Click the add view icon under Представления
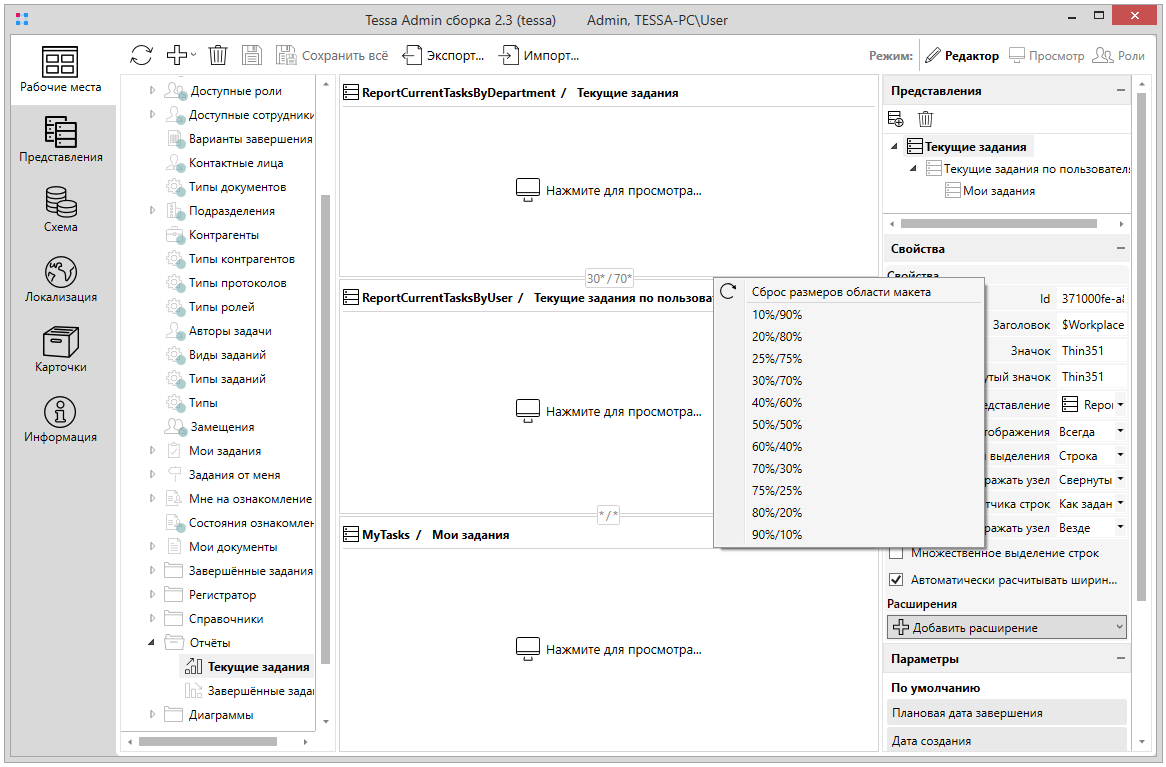This screenshot has width=1166, height=767. [896, 119]
